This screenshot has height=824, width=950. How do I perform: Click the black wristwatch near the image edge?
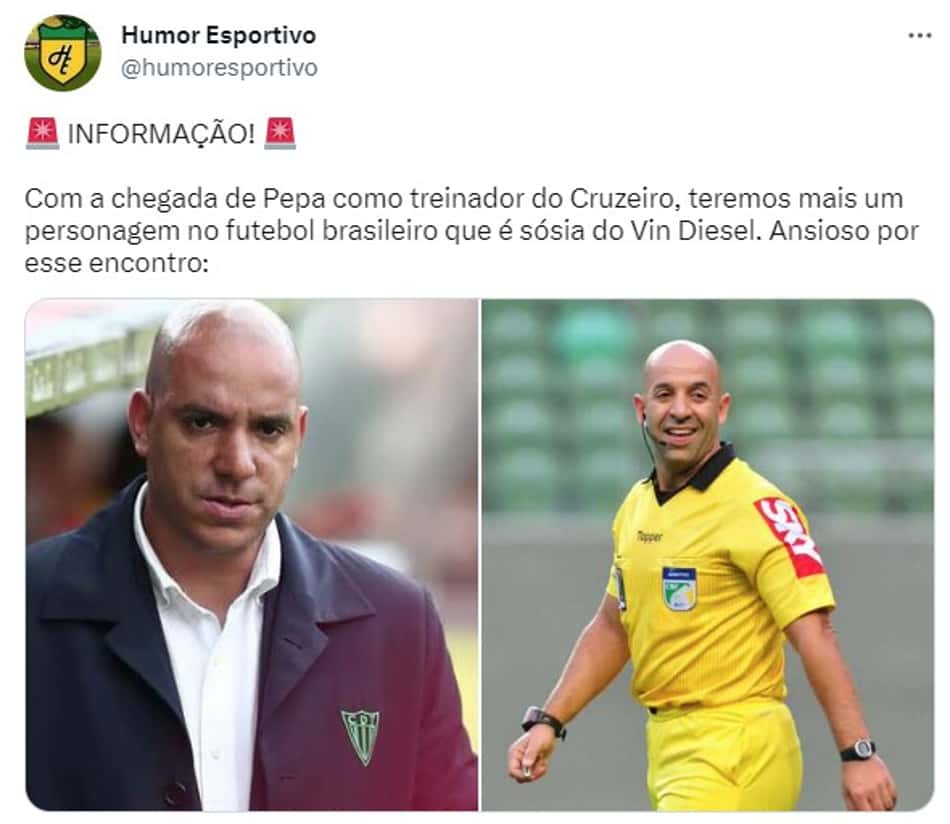[x=857, y=750]
